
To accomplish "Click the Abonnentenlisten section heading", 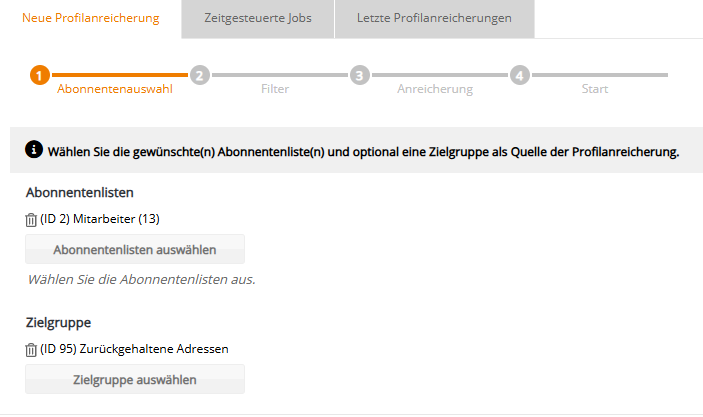I will 79,193.
